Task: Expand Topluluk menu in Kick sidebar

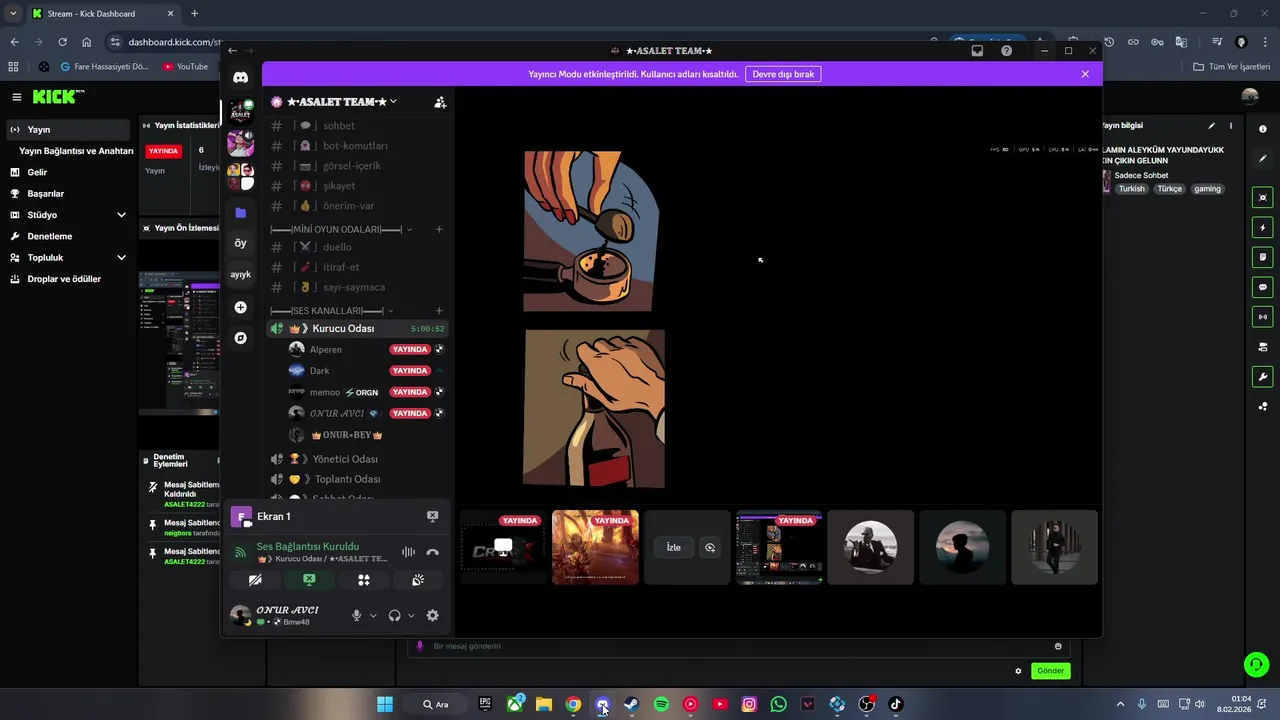Action: click(x=121, y=258)
